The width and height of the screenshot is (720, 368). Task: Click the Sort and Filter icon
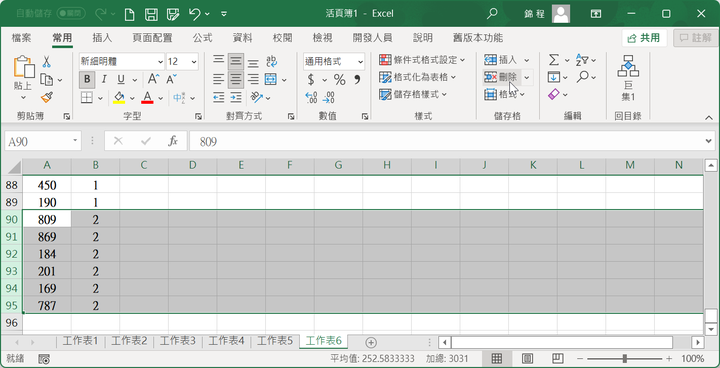(x=582, y=60)
